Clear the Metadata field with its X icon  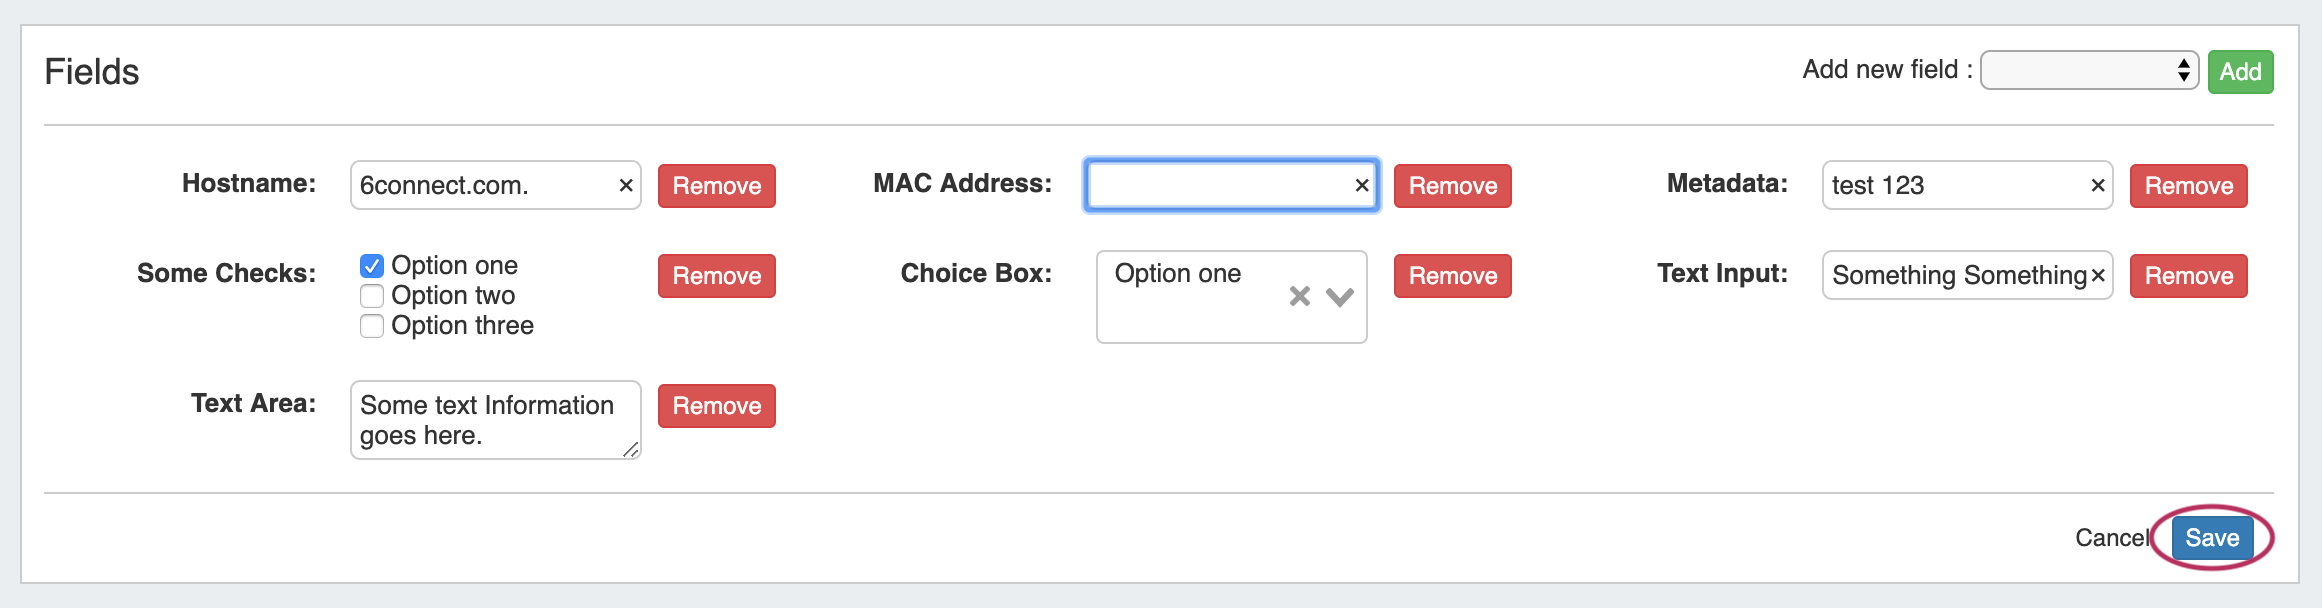tap(2098, 186)
